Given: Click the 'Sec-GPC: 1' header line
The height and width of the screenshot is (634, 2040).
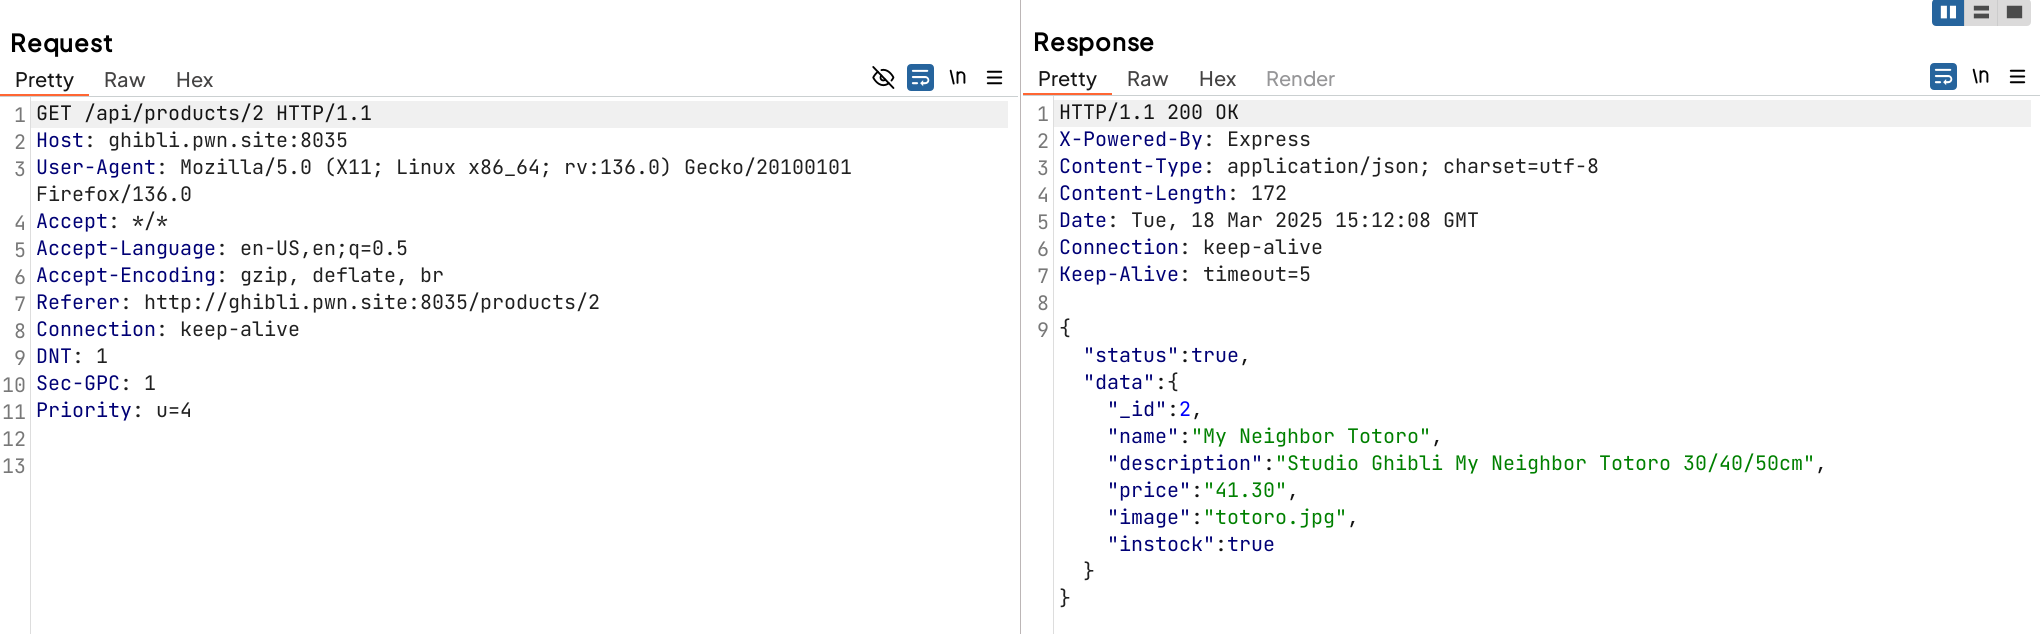Looking at the screenshot, I should click(96, 384).
